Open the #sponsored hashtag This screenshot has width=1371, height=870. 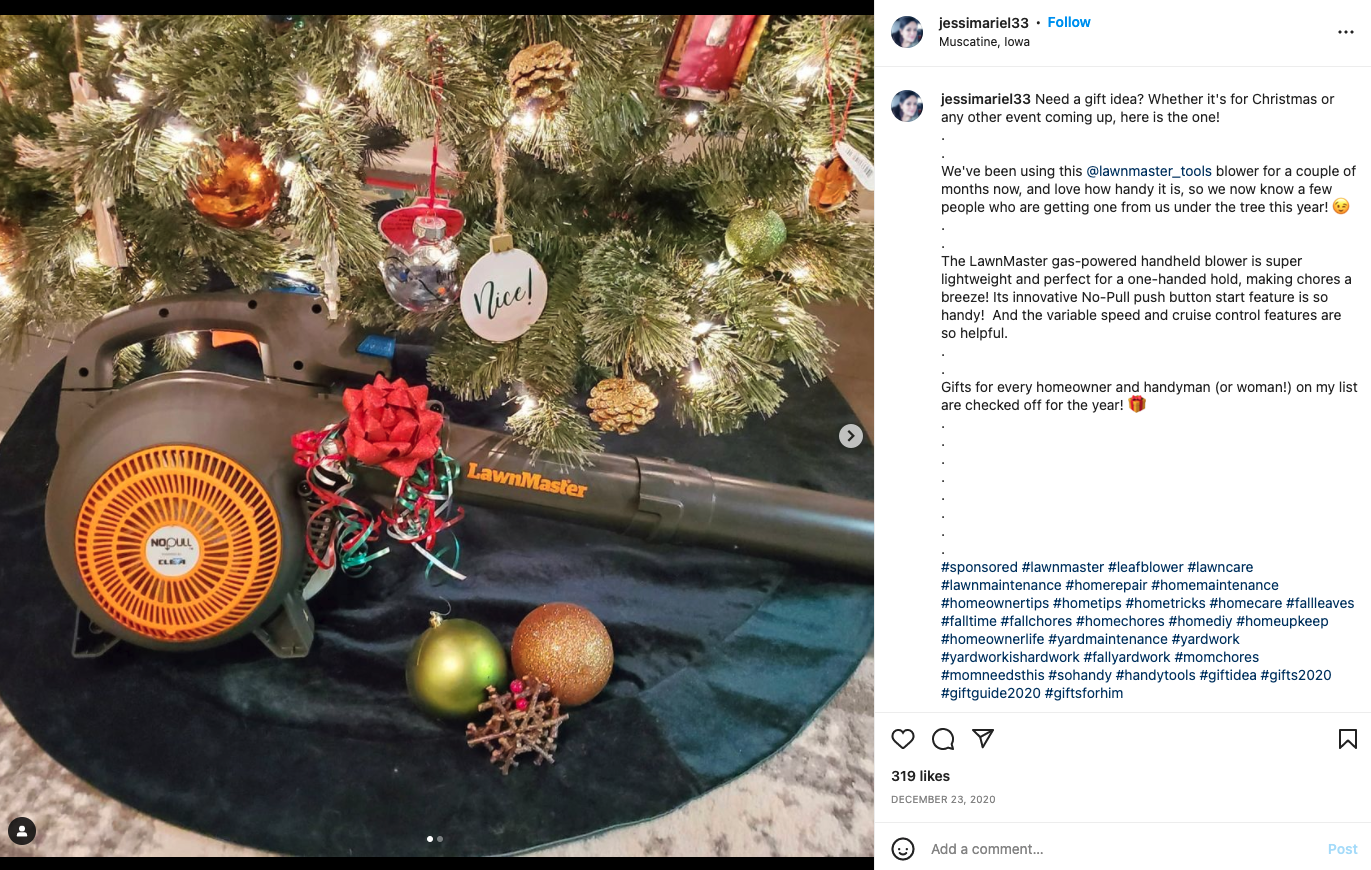click(979, 567)
